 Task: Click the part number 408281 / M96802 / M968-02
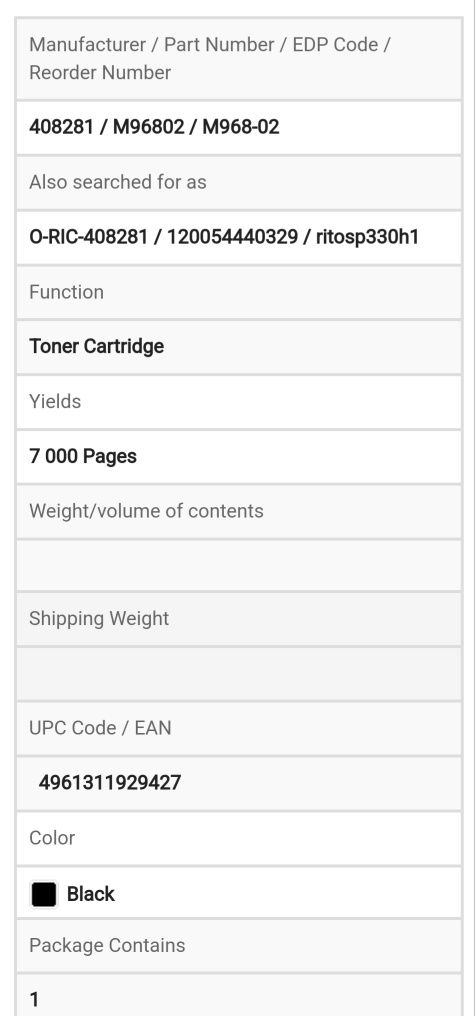(154, 127)
